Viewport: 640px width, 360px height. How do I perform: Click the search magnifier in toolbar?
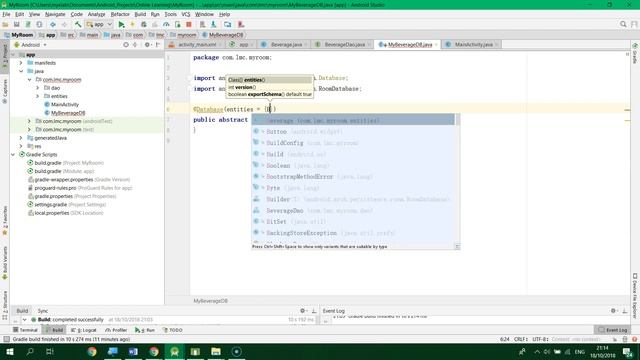pyautogui.click(x=623, y=24)
